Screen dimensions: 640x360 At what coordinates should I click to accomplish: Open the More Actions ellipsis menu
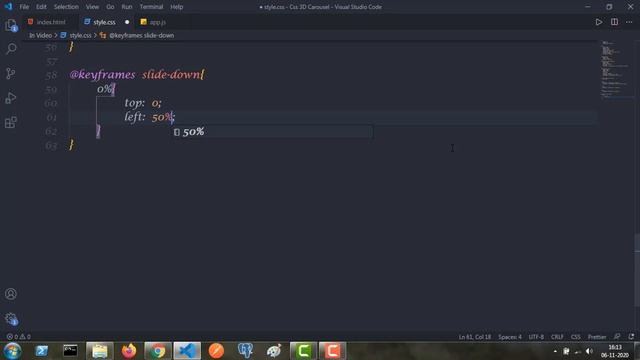click(x=629, y=22)
